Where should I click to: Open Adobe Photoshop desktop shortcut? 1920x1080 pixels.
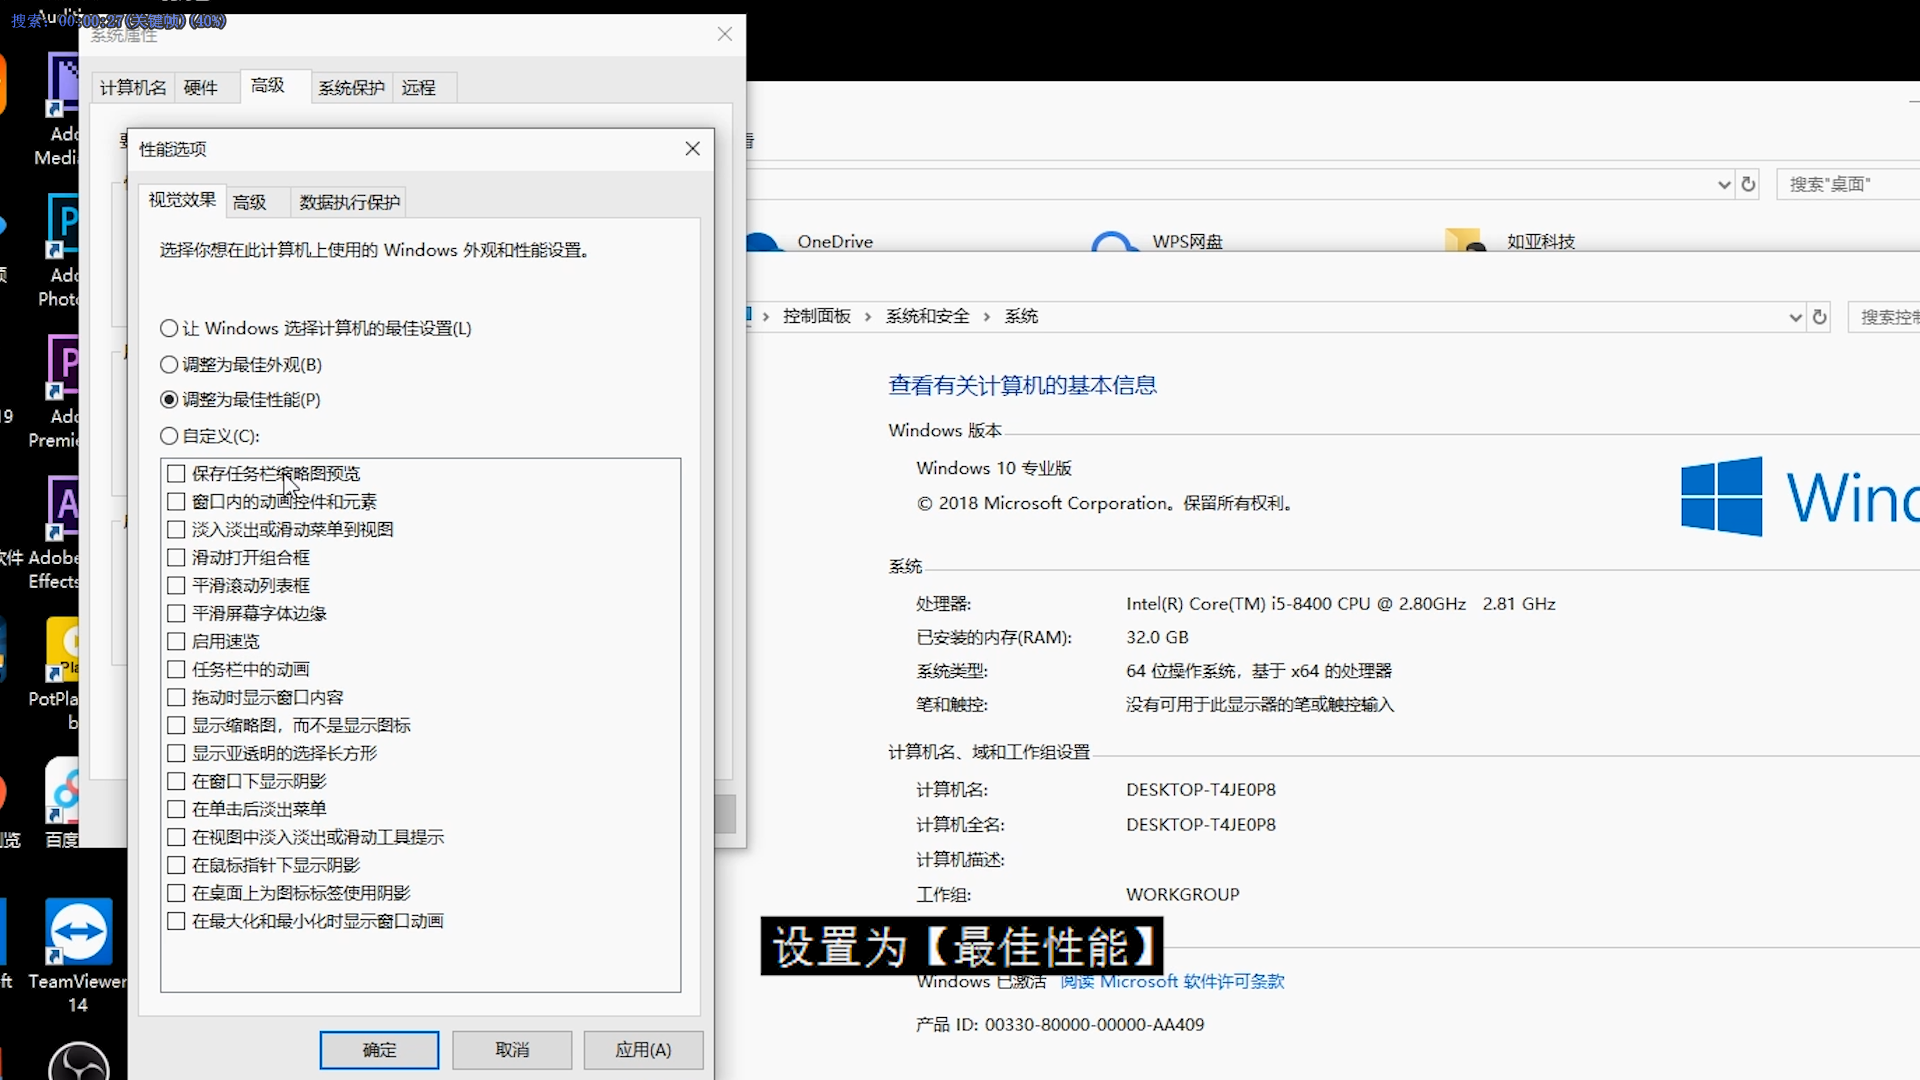(60, 251)
